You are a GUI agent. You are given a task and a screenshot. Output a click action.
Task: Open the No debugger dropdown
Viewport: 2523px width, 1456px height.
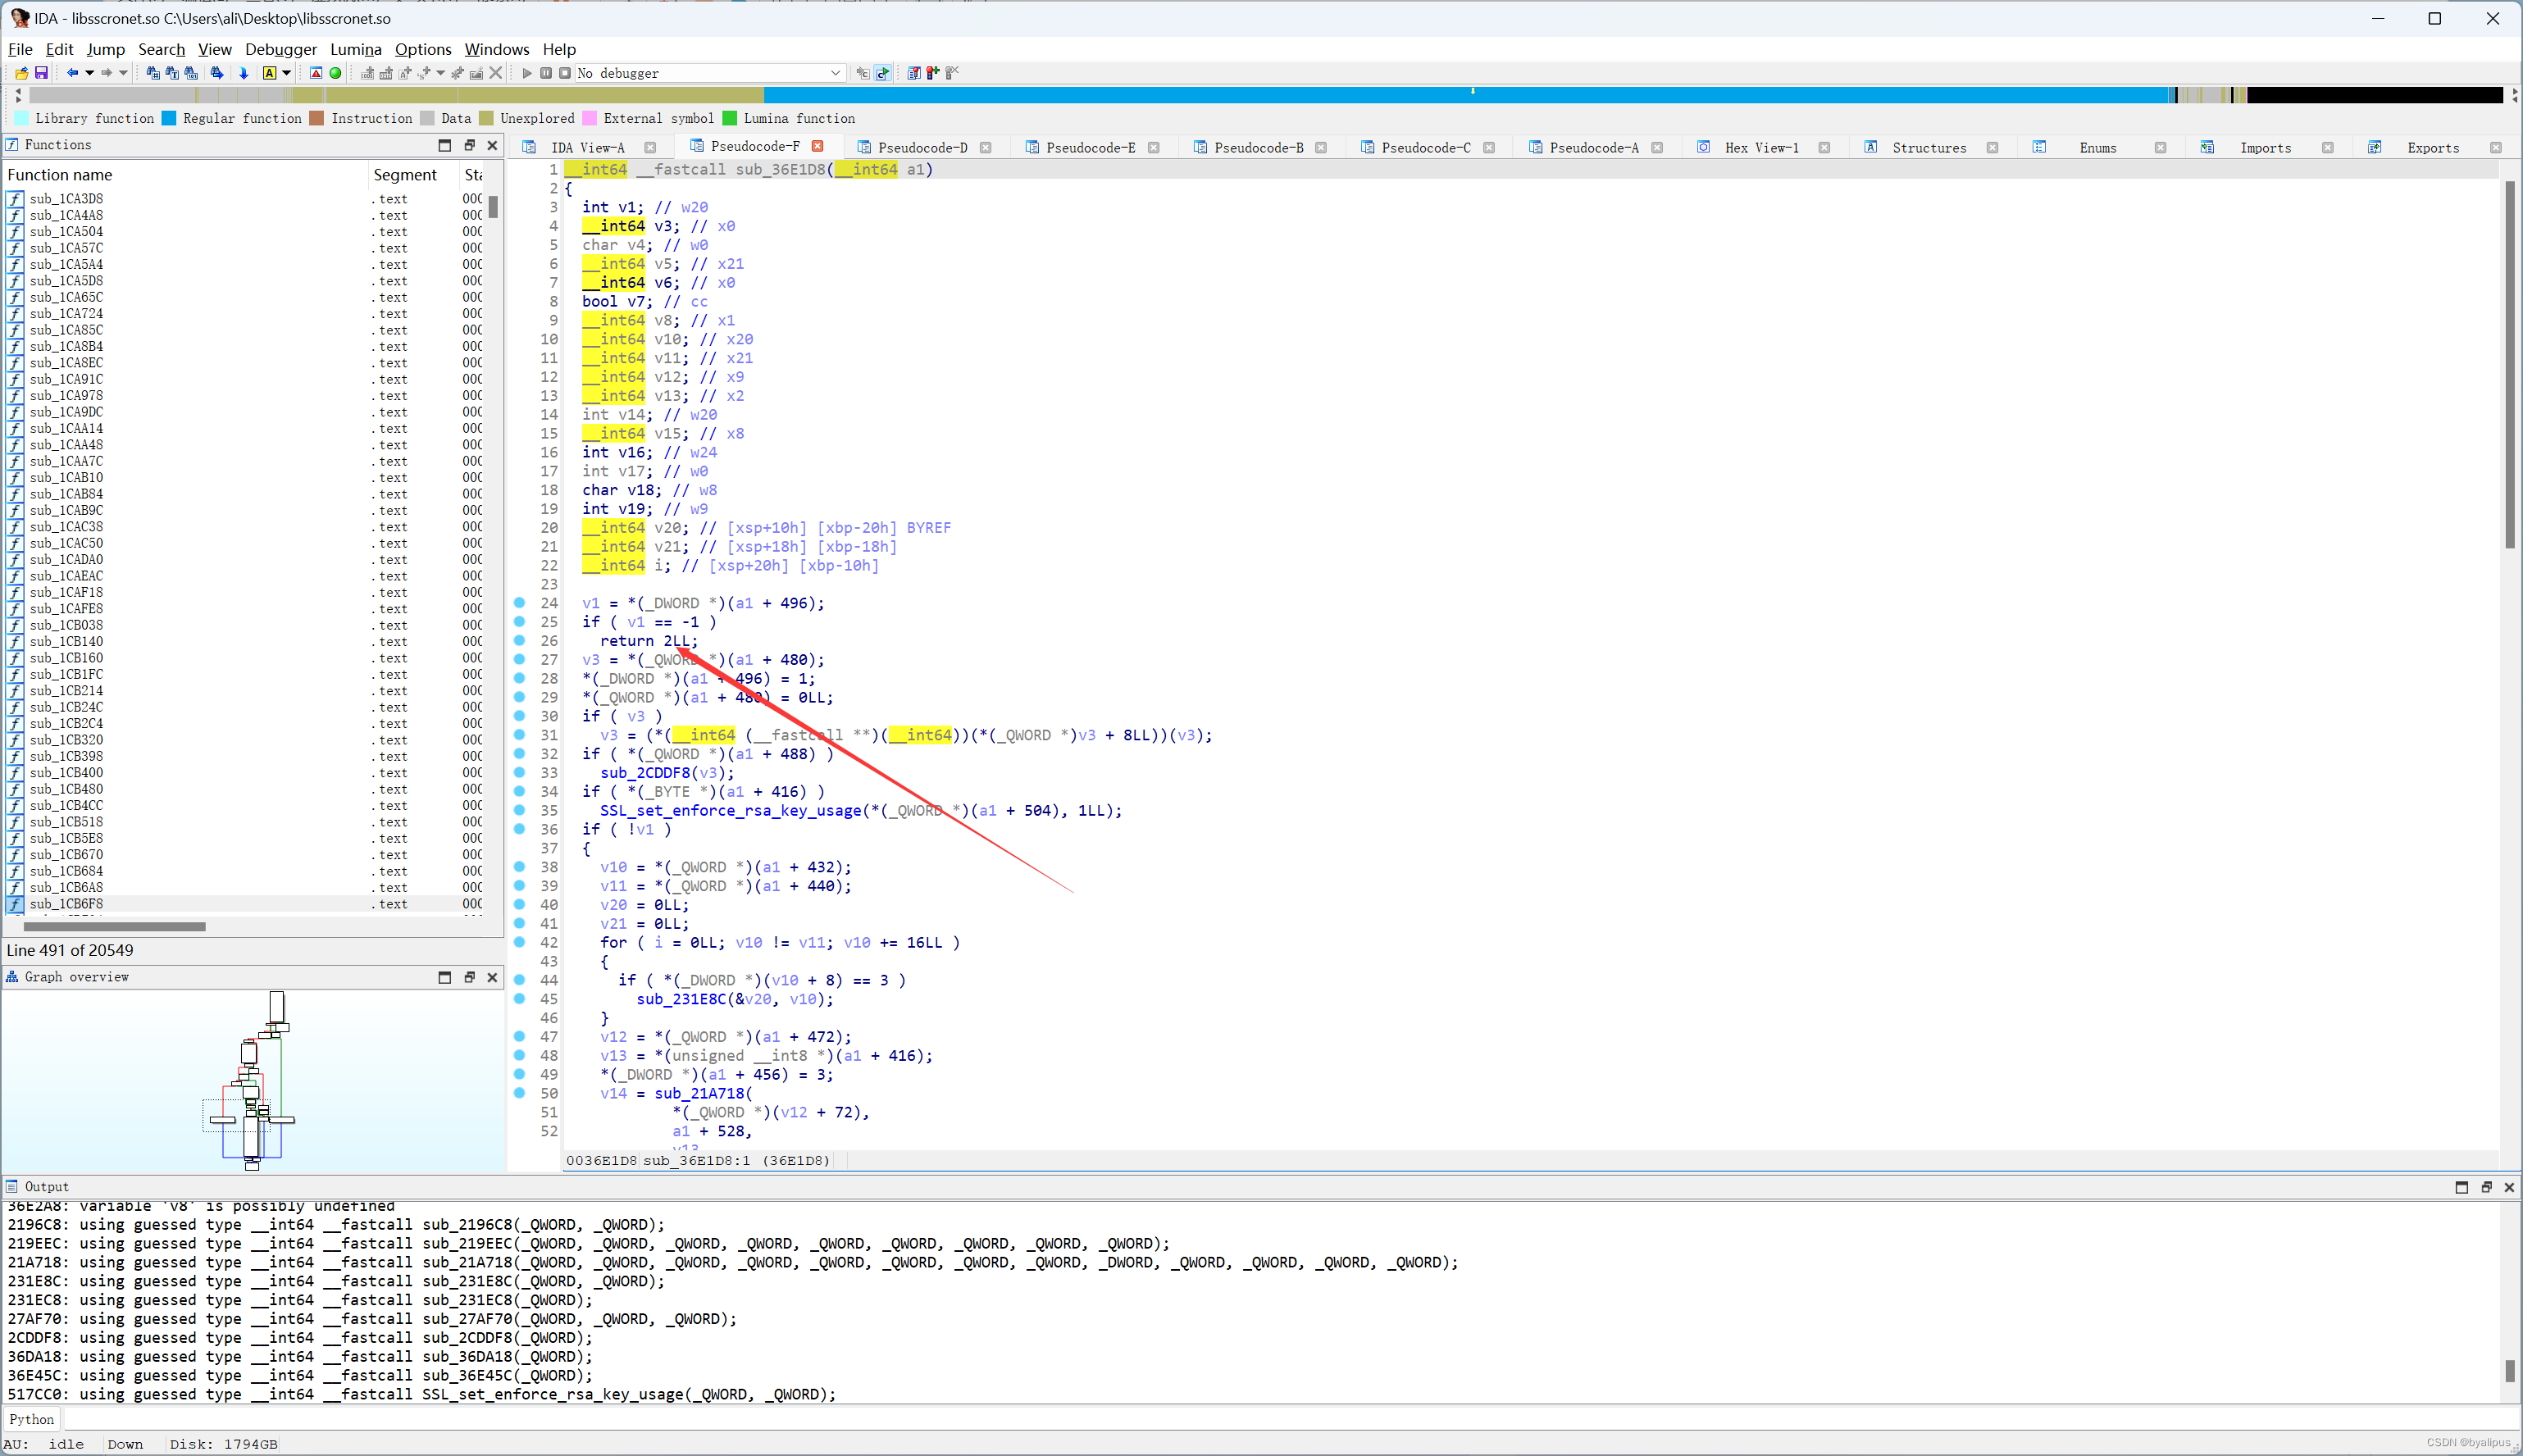[835, 73]
